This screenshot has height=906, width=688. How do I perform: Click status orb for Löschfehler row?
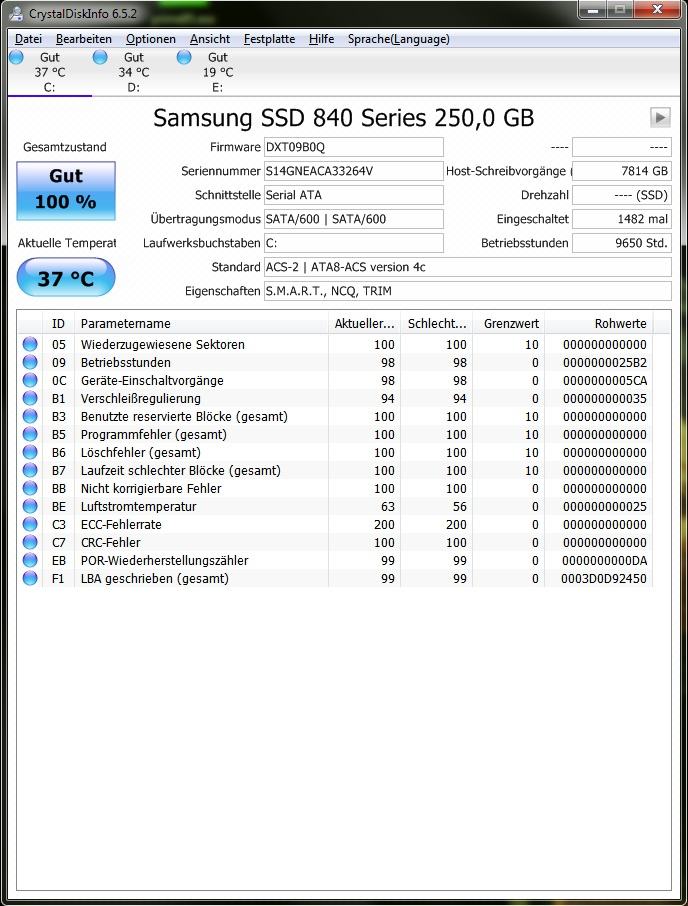tap(30, 452)
